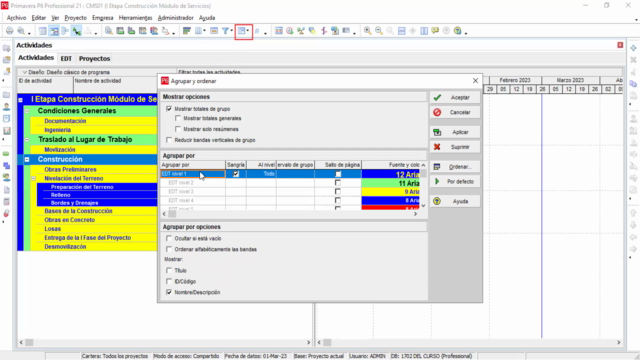Uncheck Mostrar totales de grupo
The image size is (640, 360).
pyautogui.click(x=169, y=109)
